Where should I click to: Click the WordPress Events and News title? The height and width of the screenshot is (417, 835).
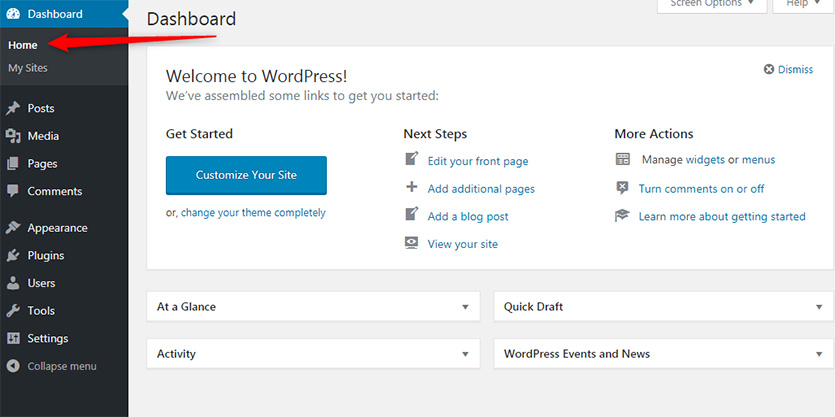(577, 354)
